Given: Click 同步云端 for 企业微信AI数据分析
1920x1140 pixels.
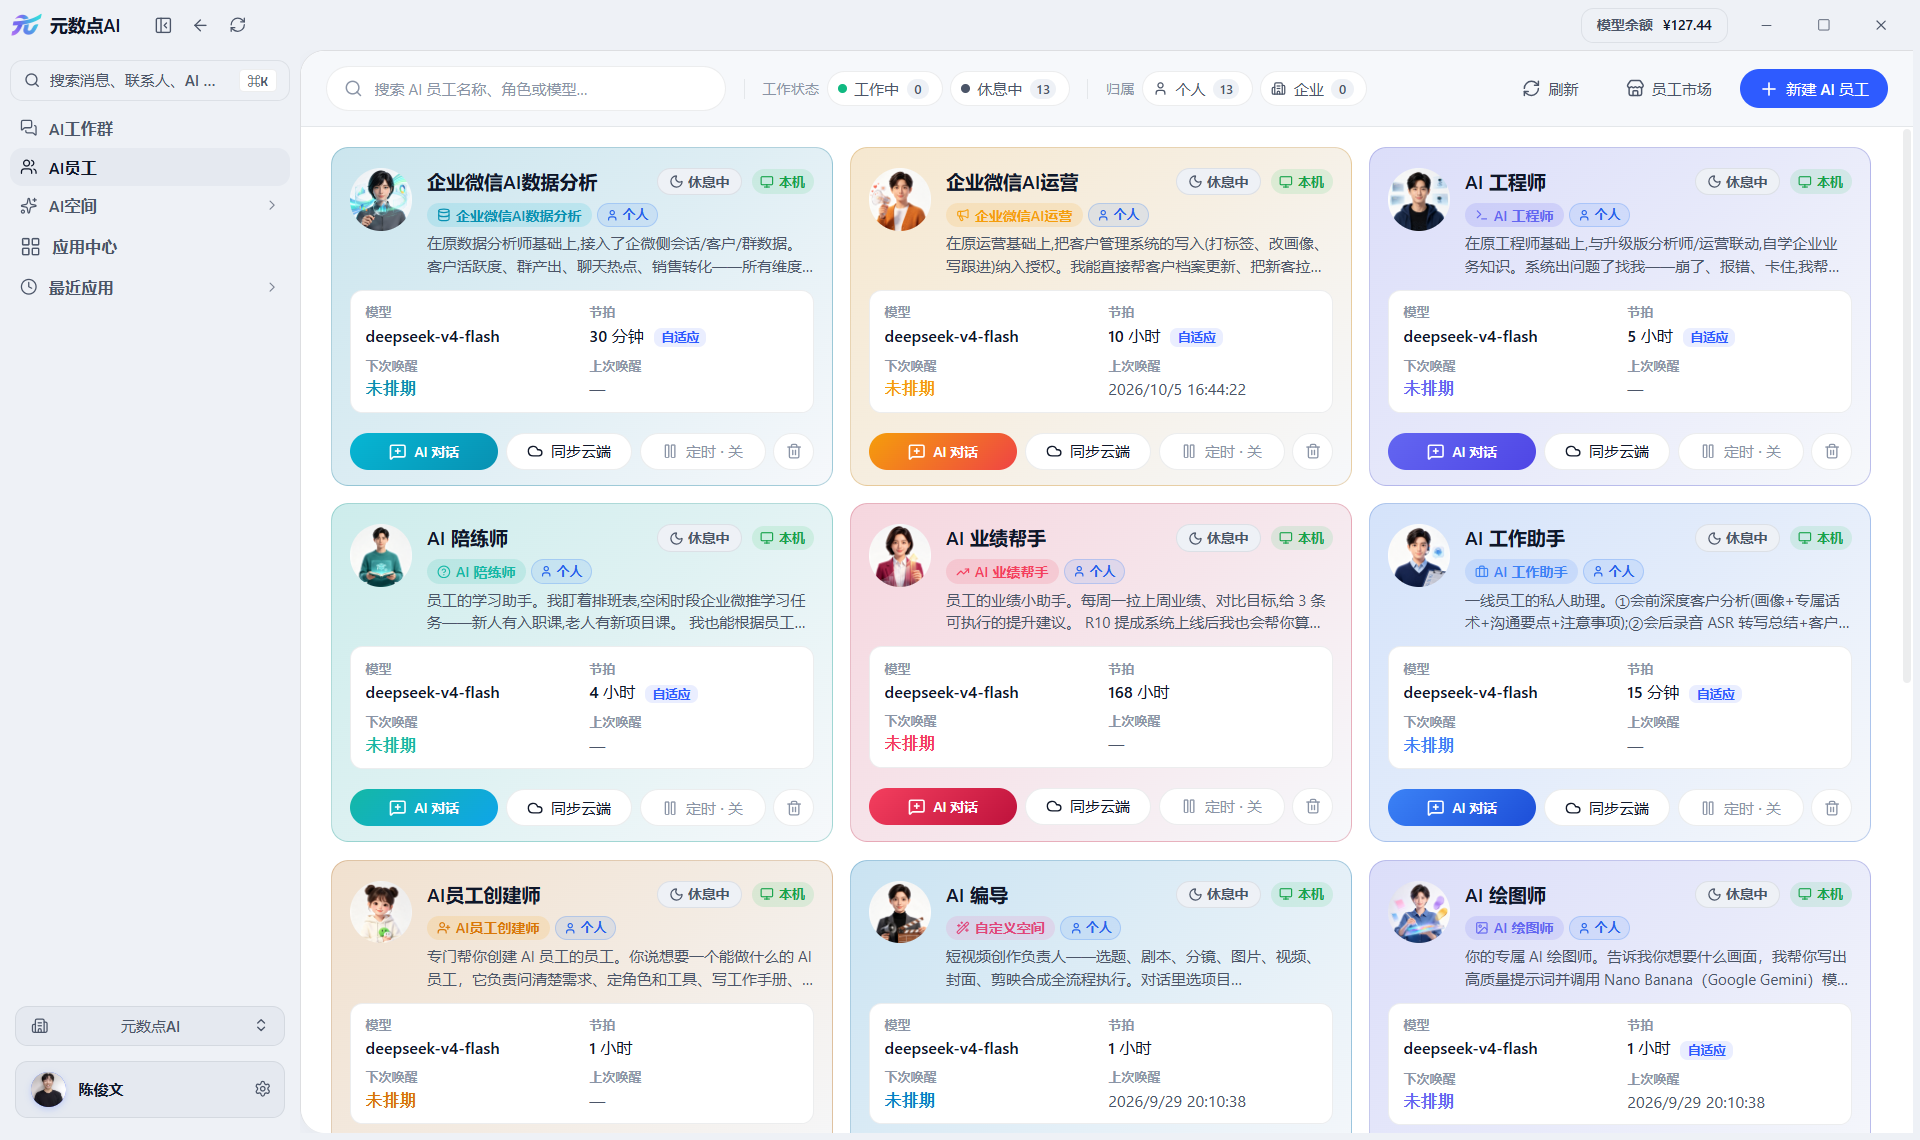Looking at the screenshot, I should tap(569, 452).
